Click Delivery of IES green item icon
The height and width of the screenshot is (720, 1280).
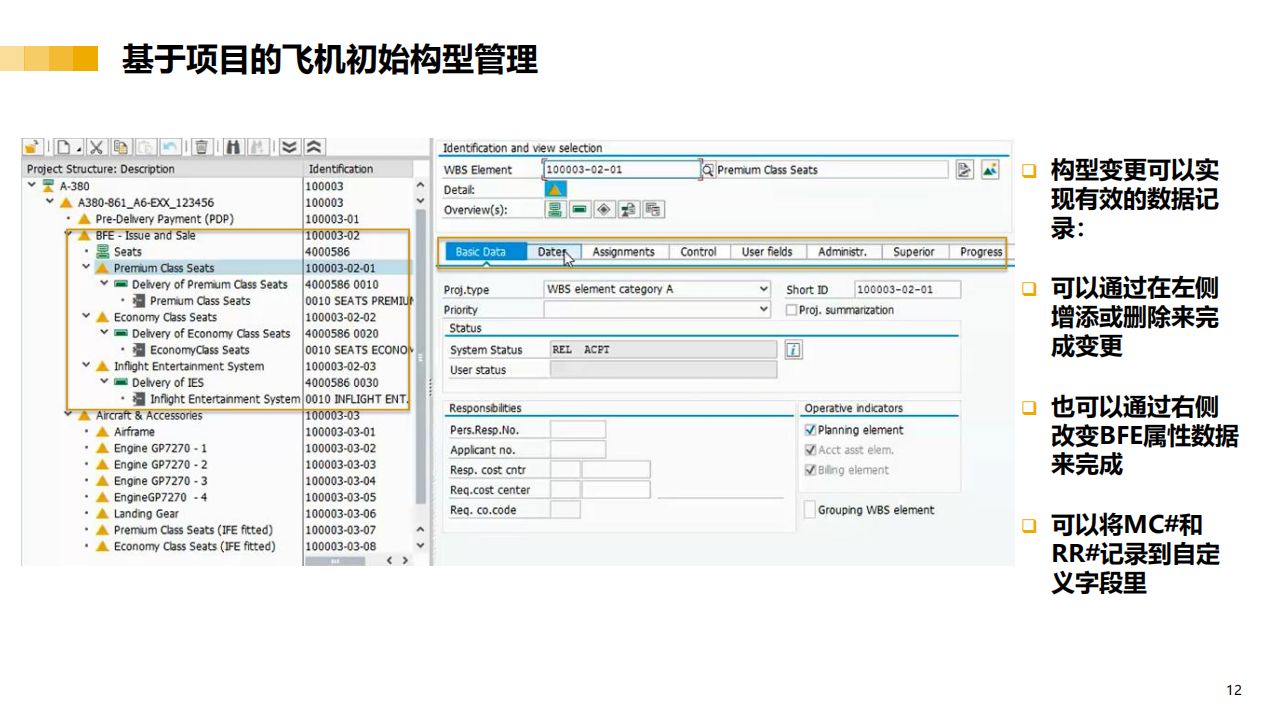pyautogui.click(x=120, y=383)
